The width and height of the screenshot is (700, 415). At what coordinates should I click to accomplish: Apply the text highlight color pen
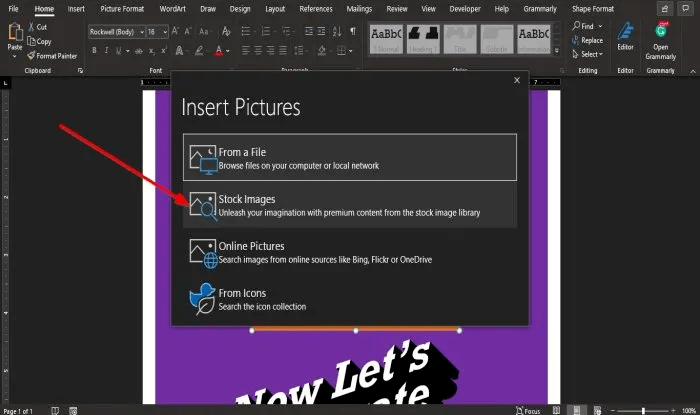click(199, 51)
